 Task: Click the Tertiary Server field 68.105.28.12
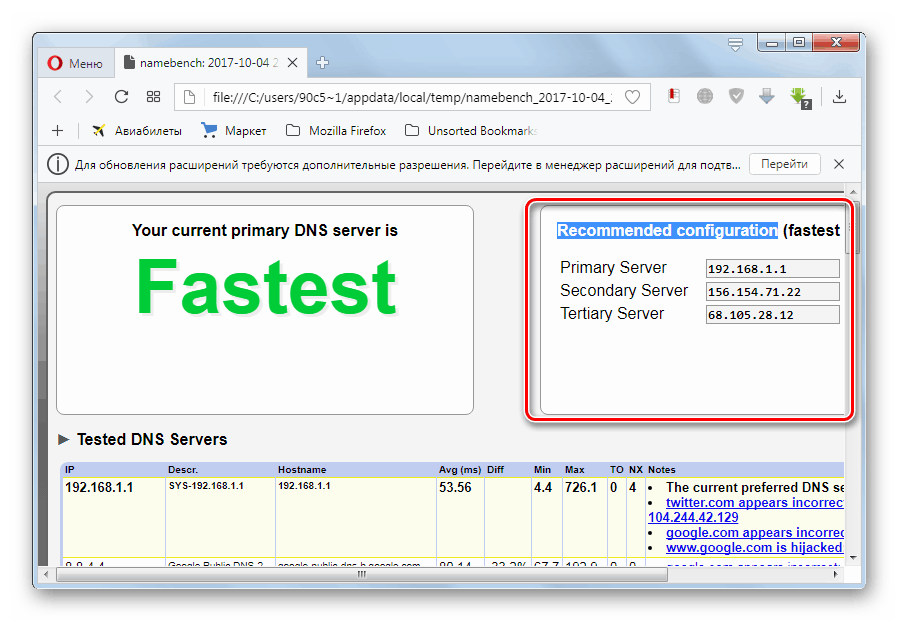(x=772, y=314)
